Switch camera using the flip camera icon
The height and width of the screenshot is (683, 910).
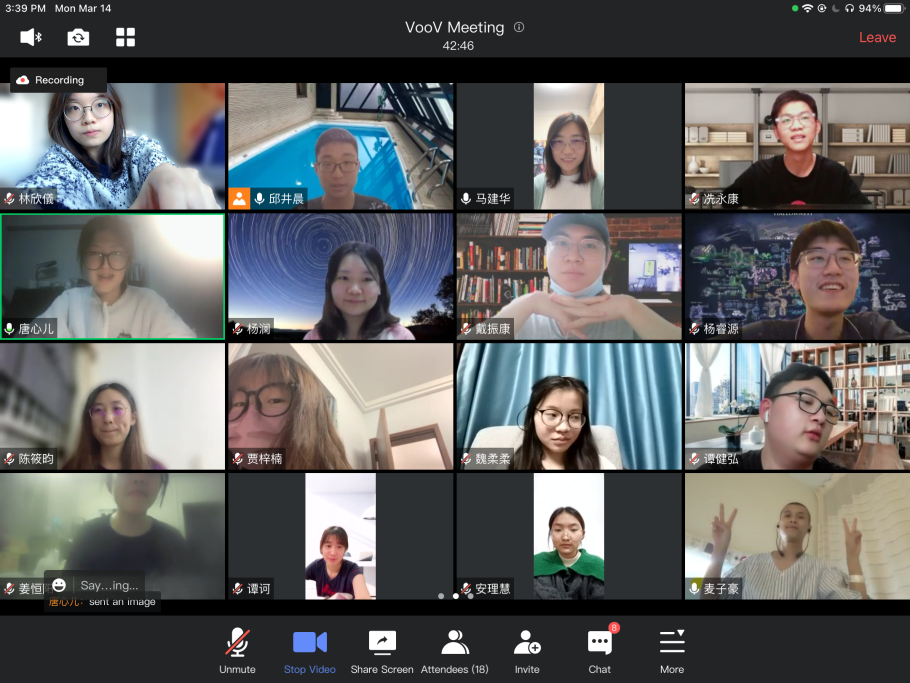coord(78,37)
